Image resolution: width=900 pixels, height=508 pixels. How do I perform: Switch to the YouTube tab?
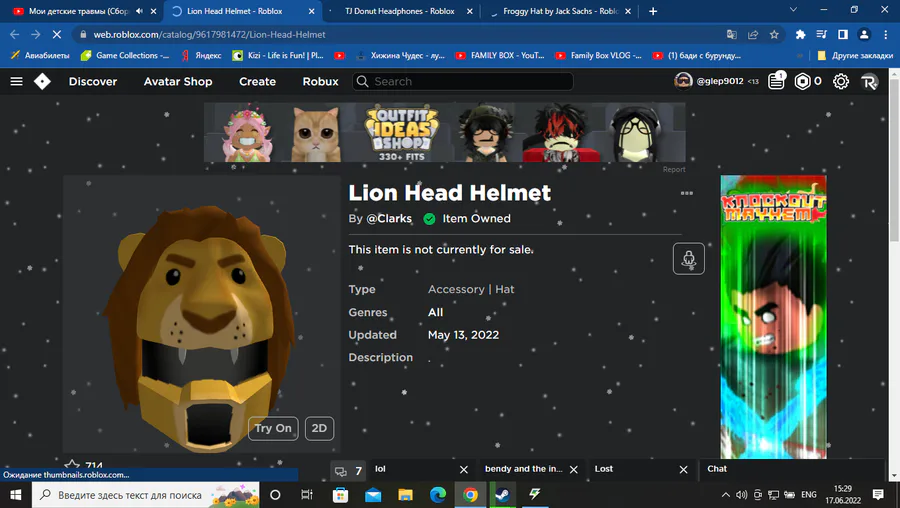(80, 11)
